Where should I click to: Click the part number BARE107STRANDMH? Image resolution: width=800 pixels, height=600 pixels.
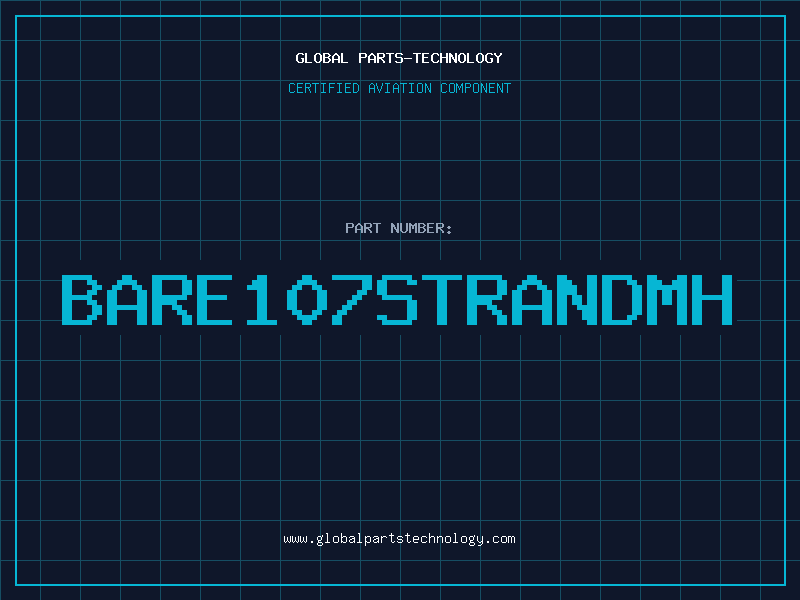(397, 300)
